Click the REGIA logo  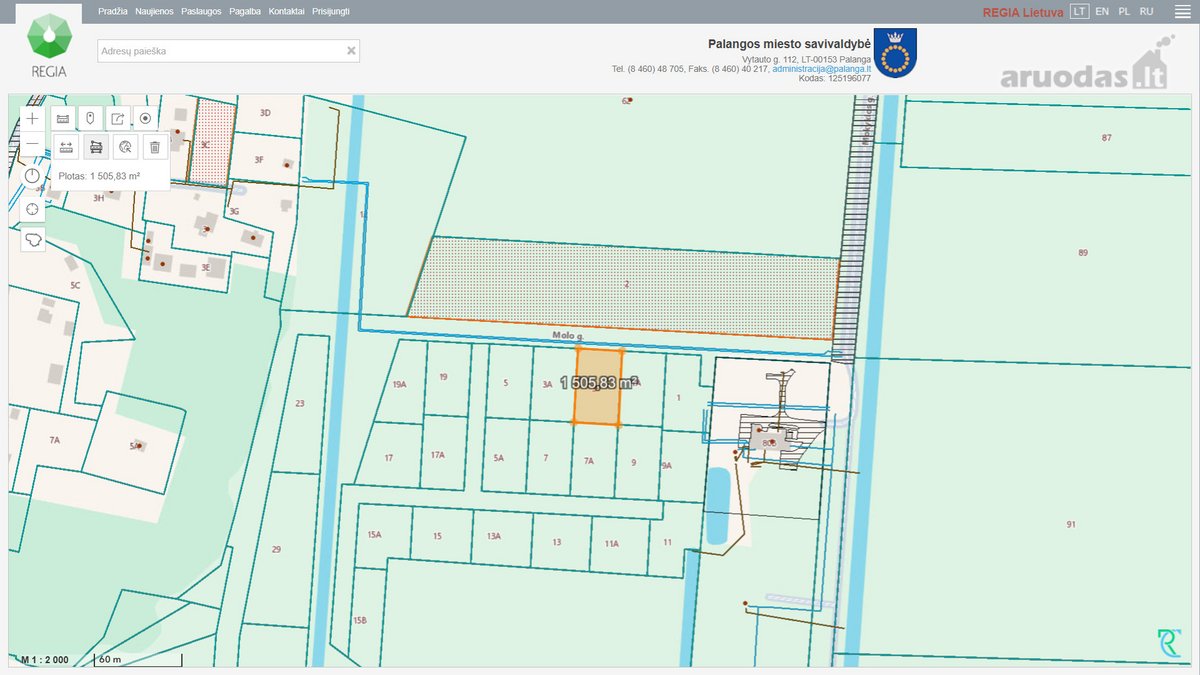48,46
